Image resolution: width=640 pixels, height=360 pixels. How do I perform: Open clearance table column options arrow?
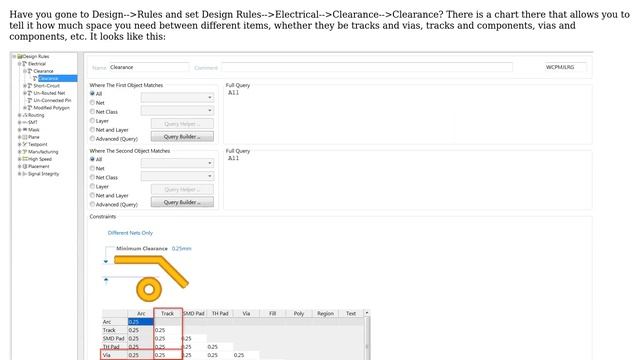point(367,313)
